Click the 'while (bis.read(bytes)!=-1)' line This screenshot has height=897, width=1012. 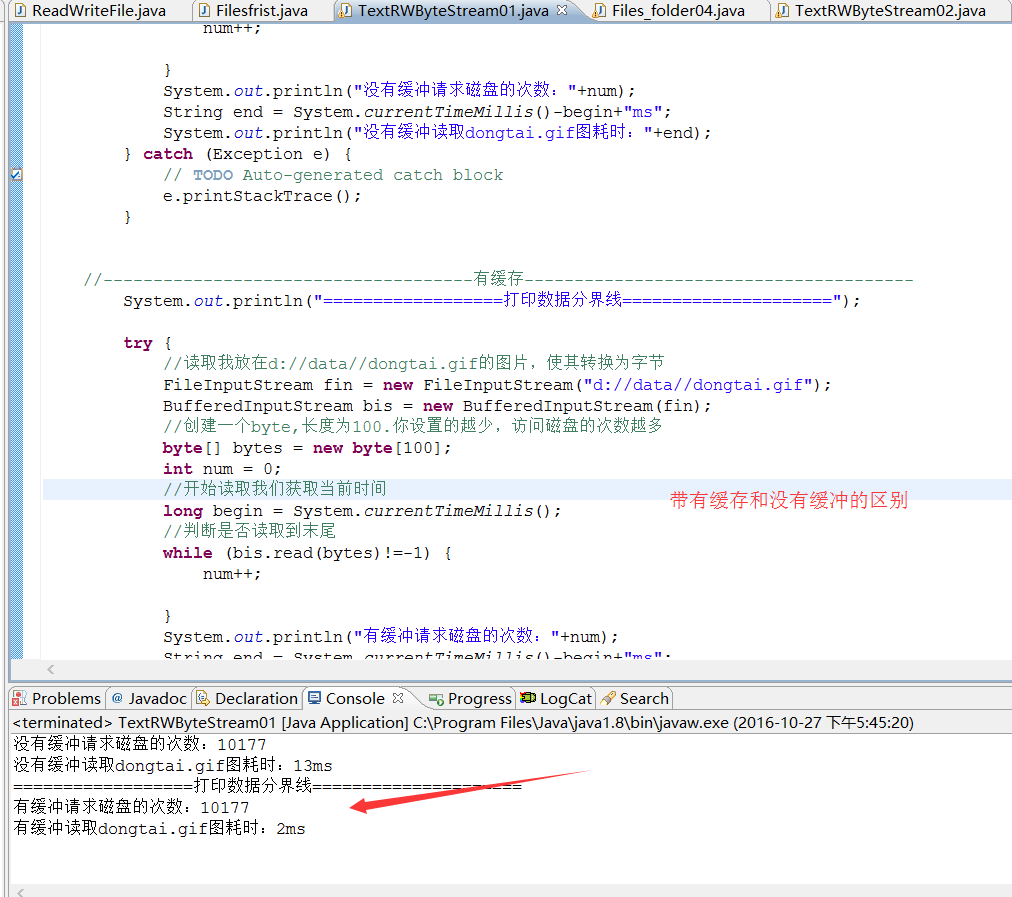coord(307,552)
